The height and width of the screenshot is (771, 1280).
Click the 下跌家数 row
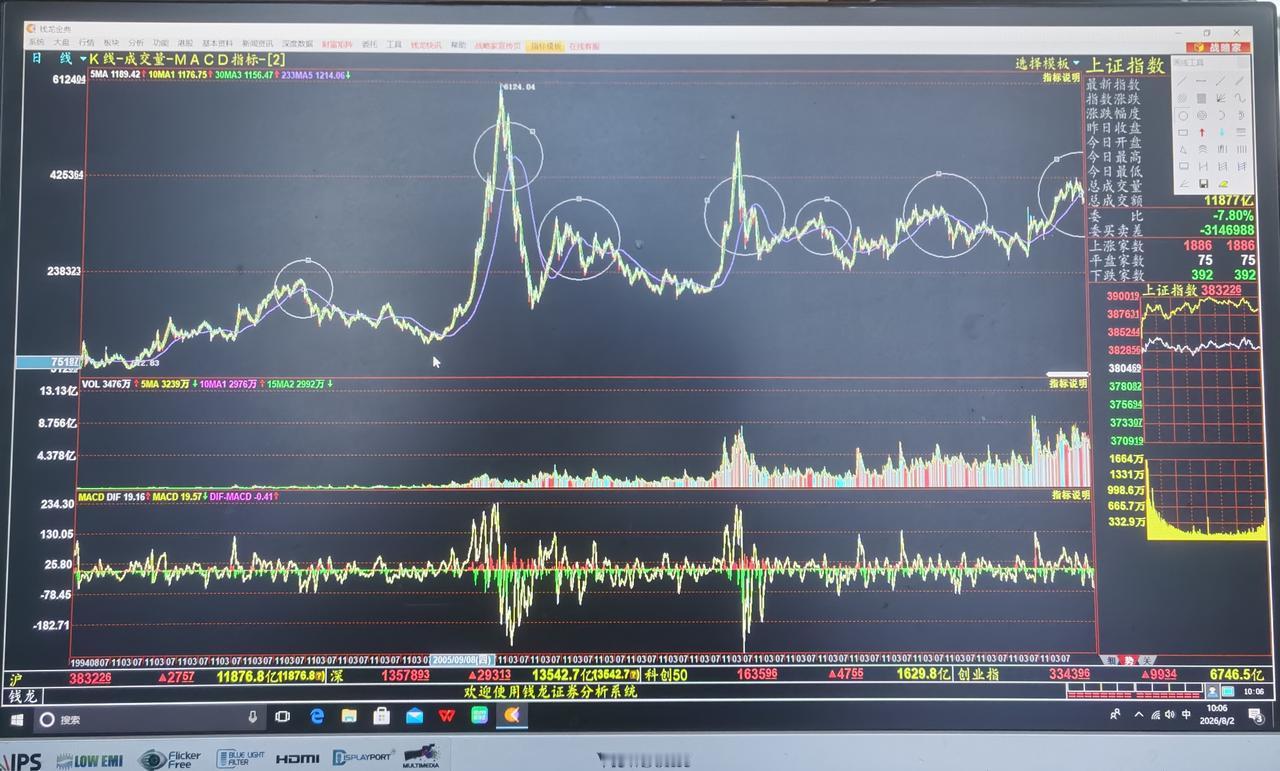(1172, 275)
